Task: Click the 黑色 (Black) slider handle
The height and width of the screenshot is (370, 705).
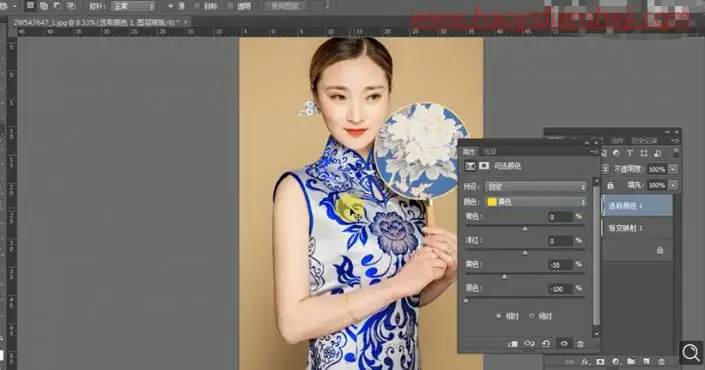Action: click(466, 300)
